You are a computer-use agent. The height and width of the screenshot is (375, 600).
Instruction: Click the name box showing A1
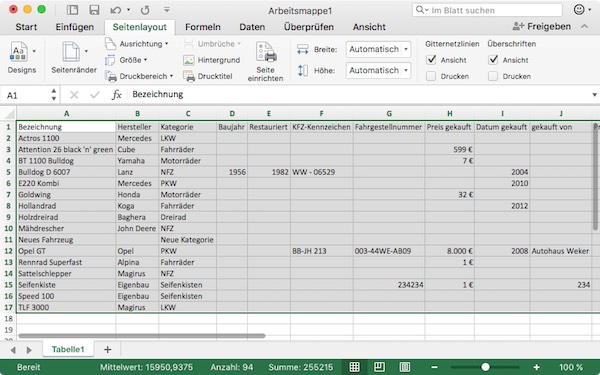[26, 95]
